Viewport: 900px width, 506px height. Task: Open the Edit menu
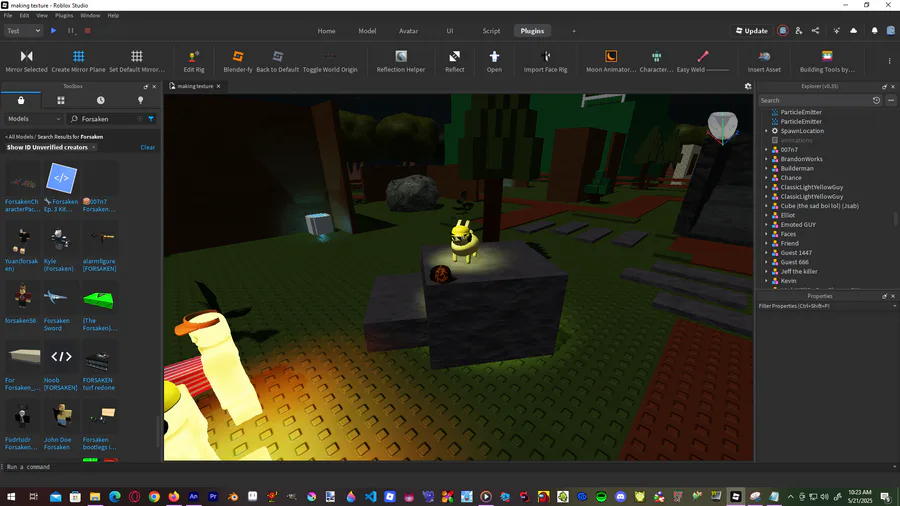coord(24,15)
